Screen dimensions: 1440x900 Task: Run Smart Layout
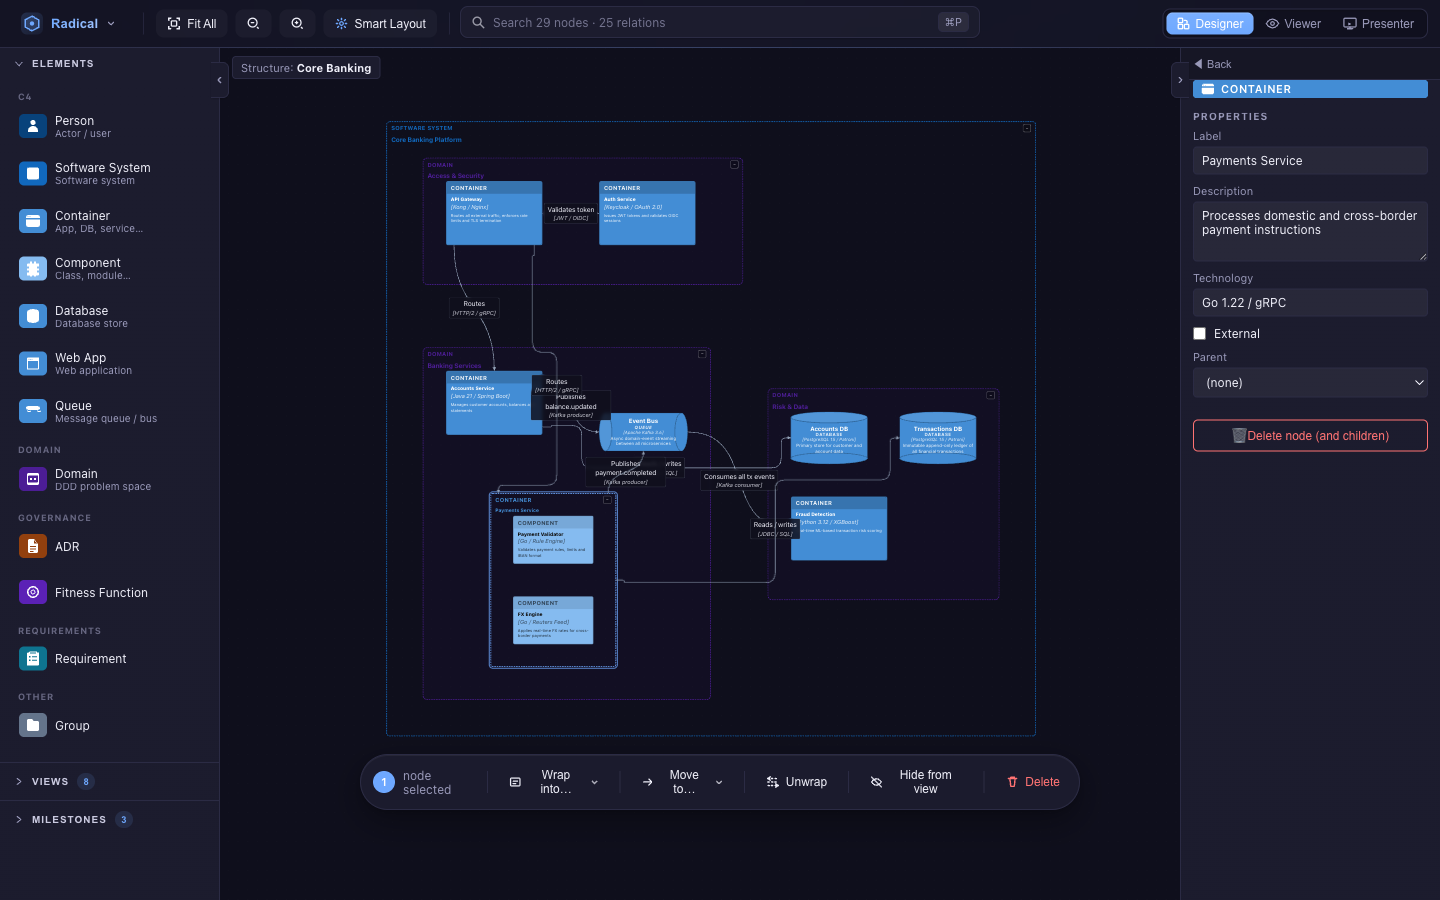380,23
